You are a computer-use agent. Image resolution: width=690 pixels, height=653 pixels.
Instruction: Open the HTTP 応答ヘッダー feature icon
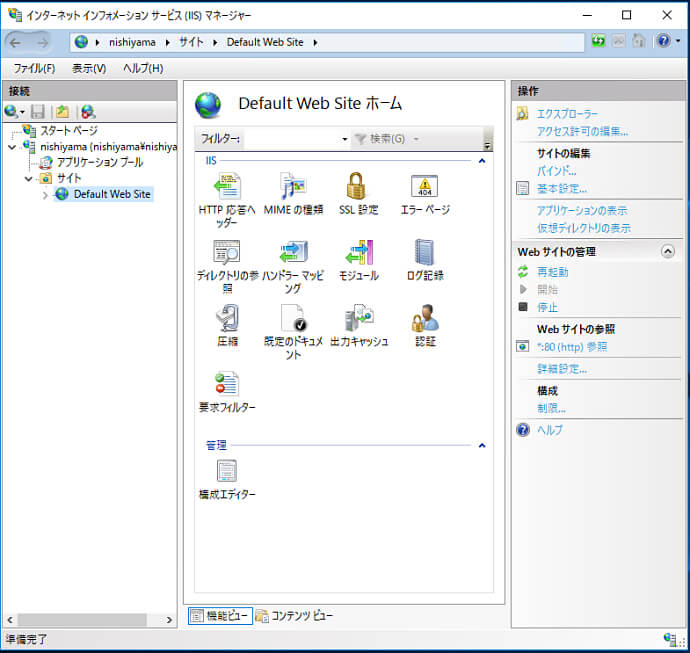(x=227, y=188)
